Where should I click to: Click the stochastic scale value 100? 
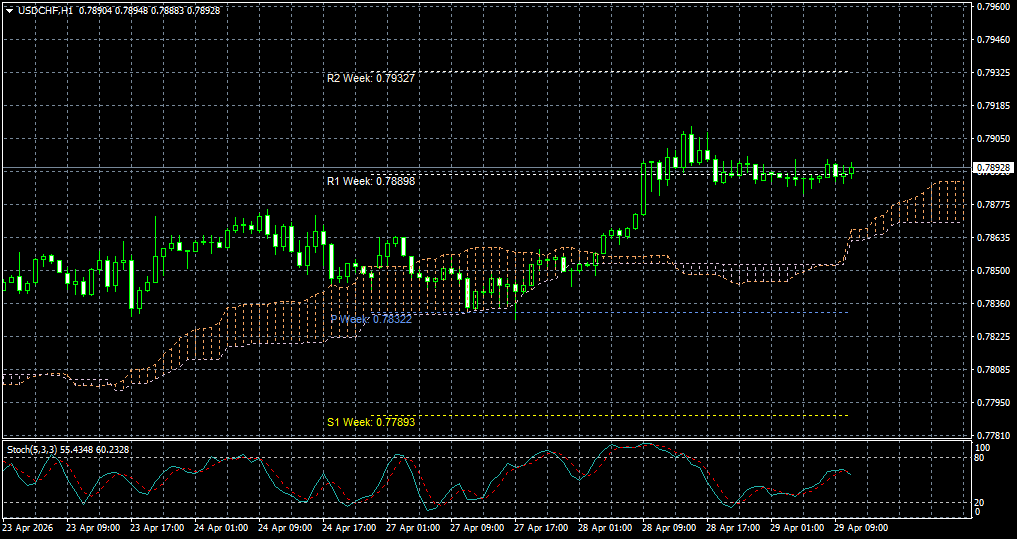[983, 448]
